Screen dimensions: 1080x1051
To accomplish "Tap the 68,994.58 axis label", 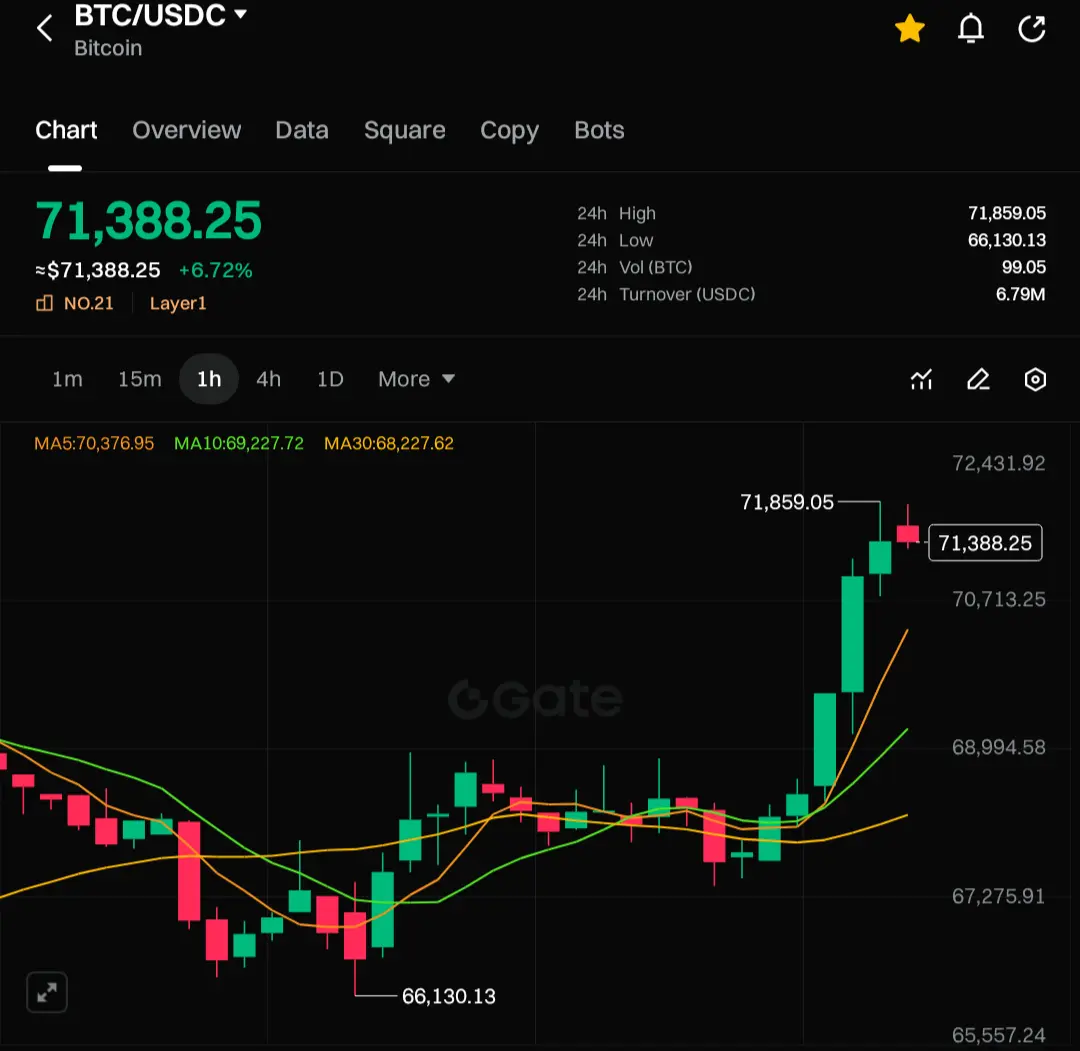I will (998, 747).
